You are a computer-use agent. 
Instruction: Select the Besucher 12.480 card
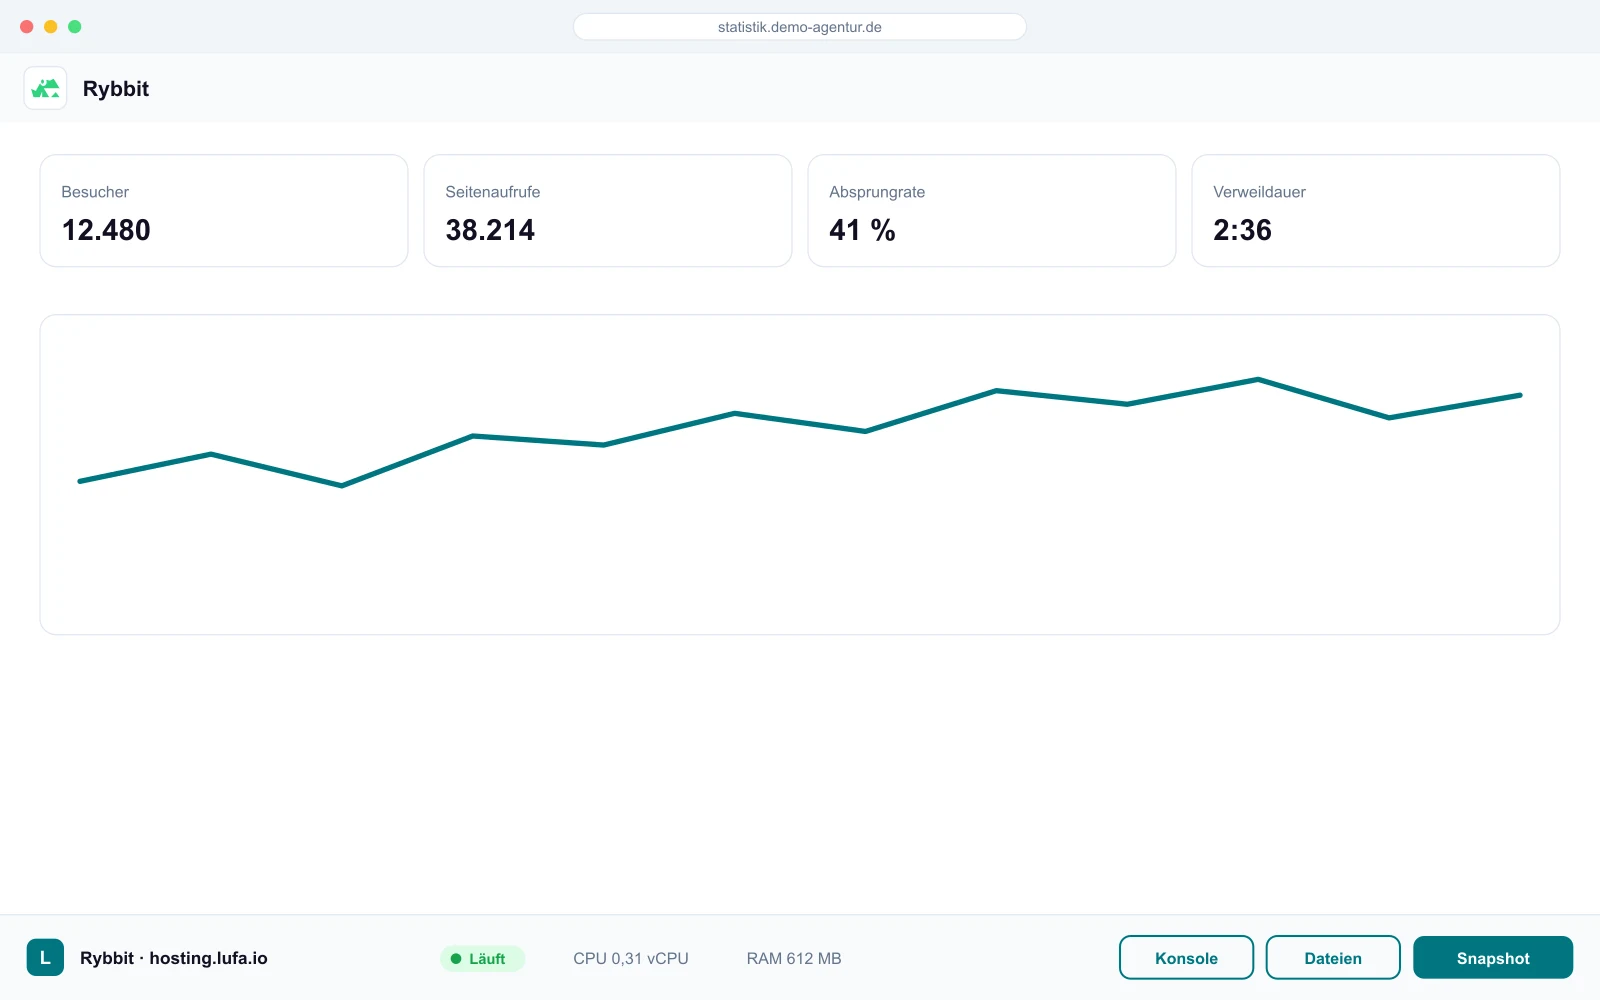tap(224, 210)
